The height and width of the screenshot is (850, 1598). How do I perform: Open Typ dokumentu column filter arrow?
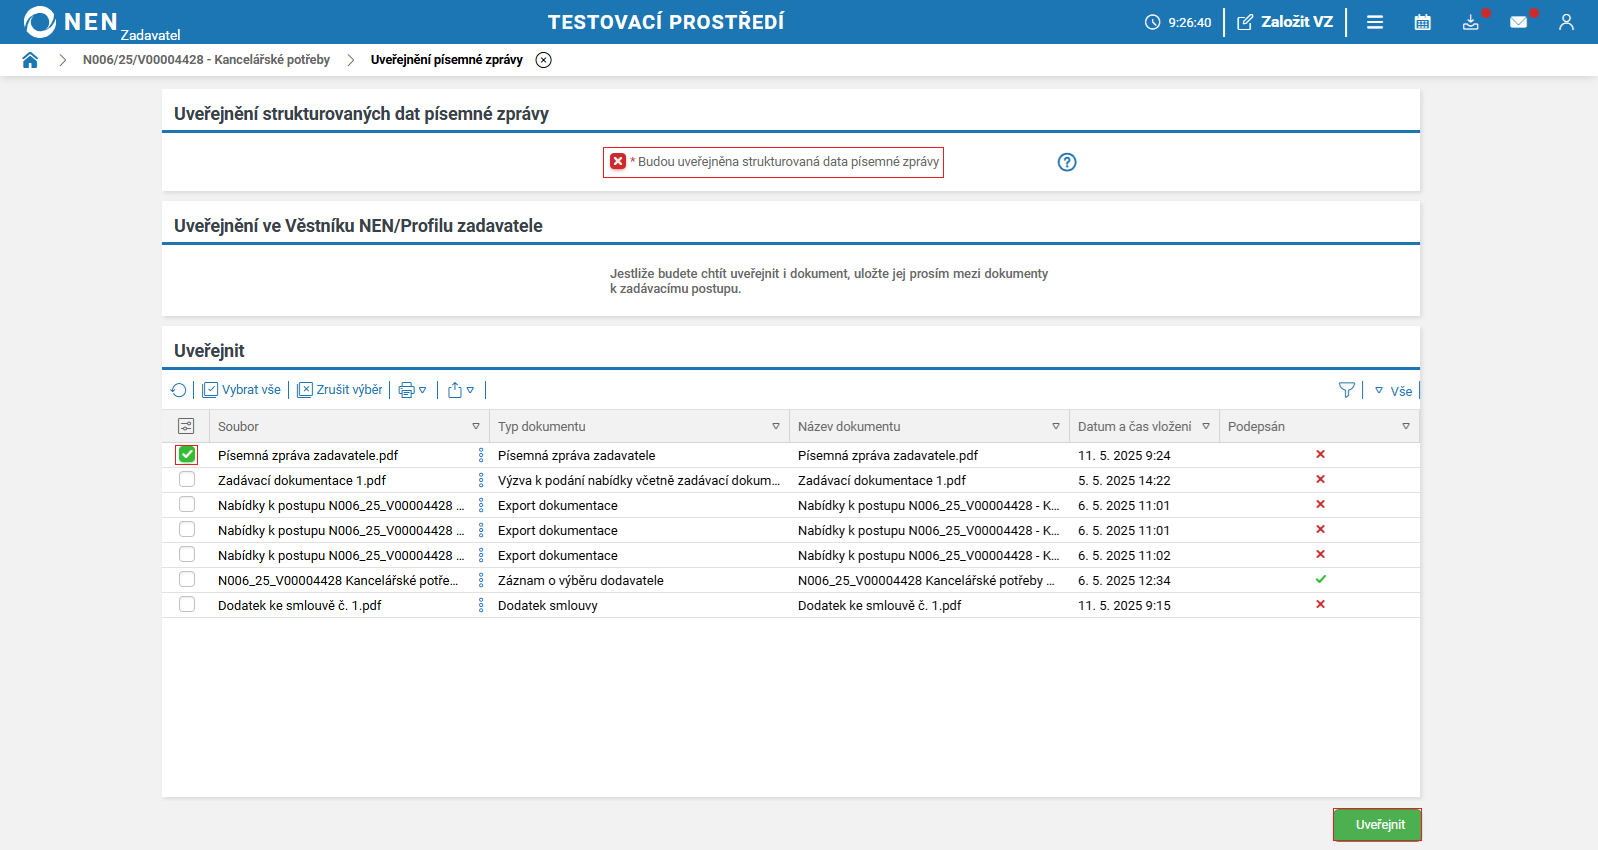pos(775,427)
